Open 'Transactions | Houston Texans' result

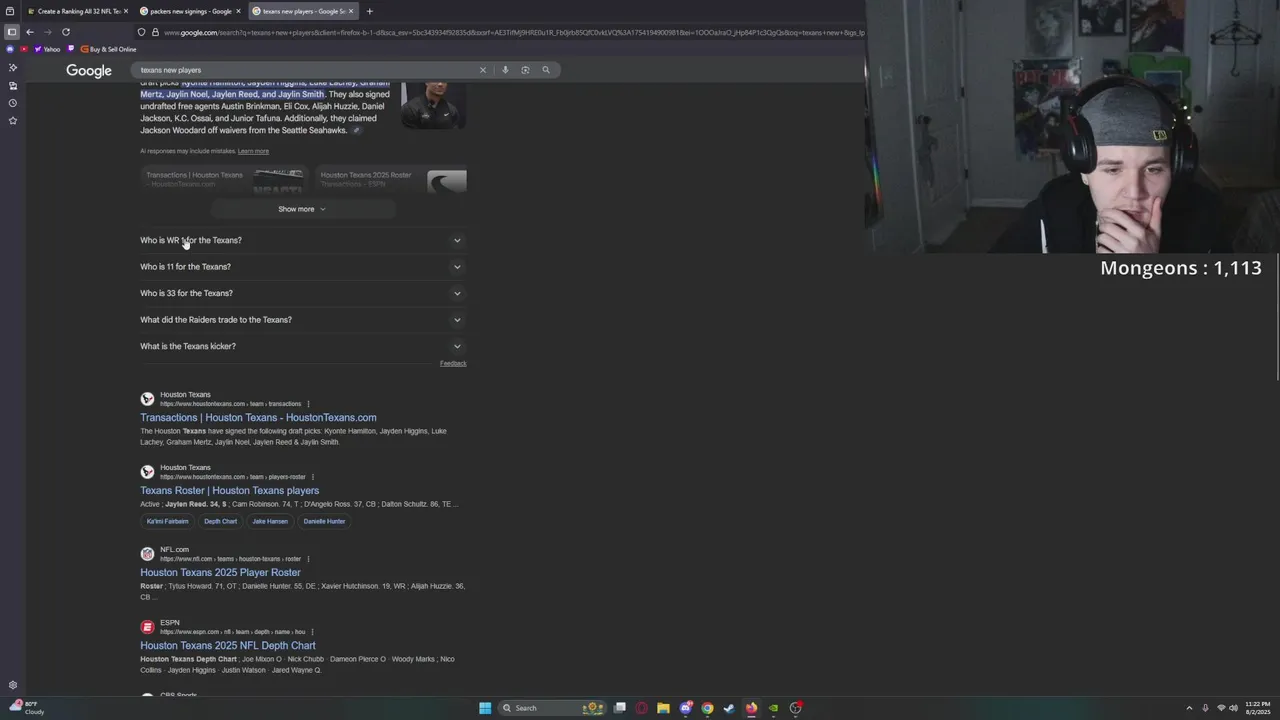pos(258,418)
